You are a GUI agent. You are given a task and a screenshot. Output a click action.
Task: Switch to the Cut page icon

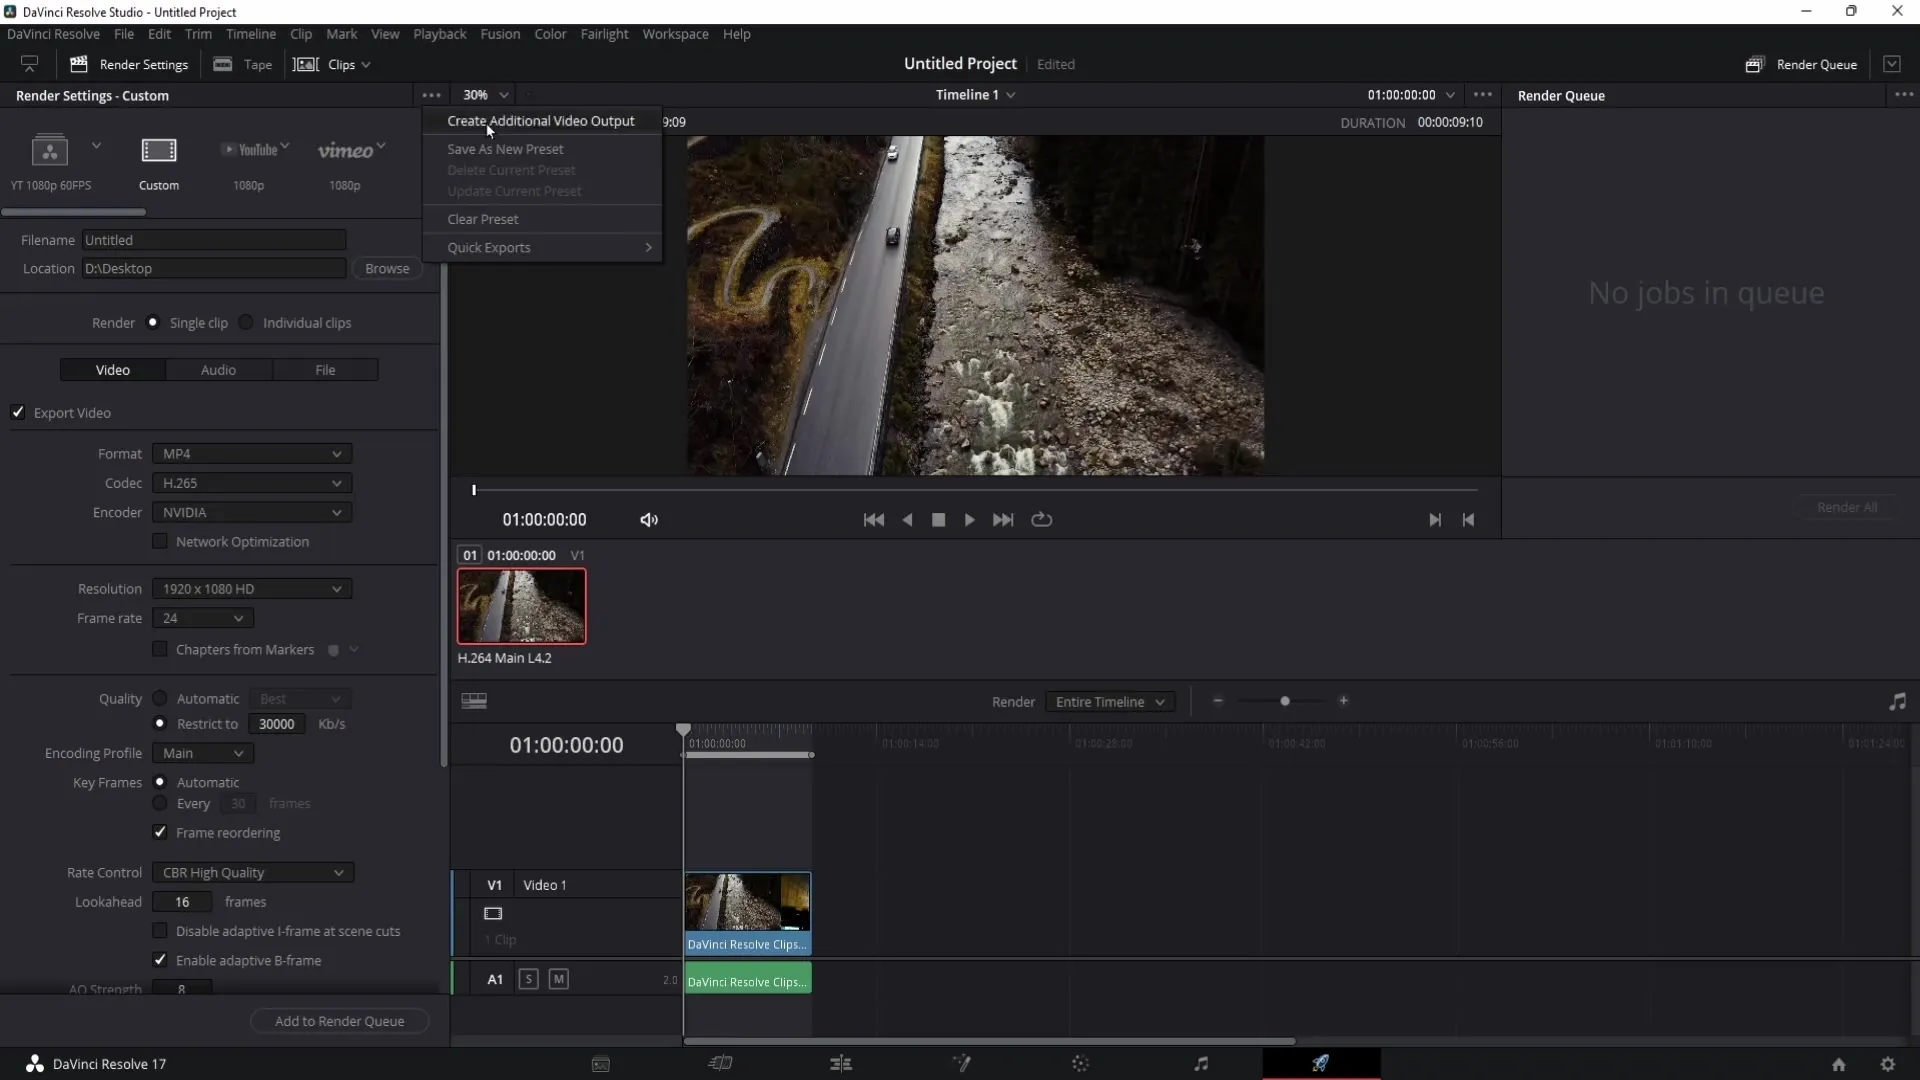[721, 1064]
